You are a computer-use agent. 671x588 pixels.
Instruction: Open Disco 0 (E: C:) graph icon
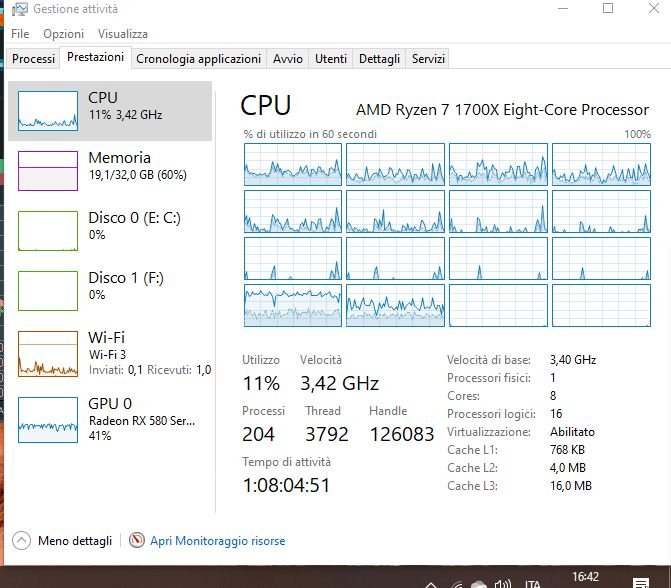tap(48, 231)
